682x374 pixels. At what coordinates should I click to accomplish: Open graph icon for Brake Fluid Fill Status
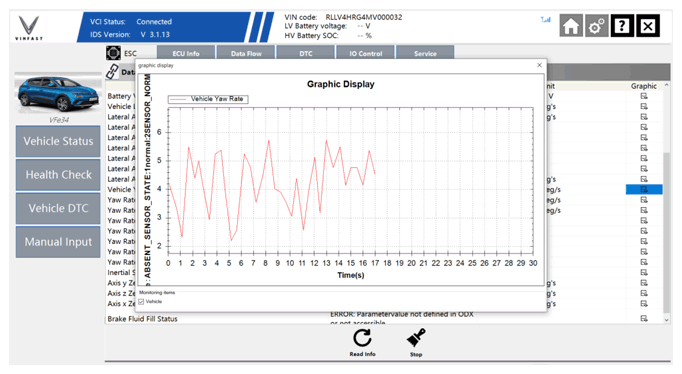[x=644, y=319]
